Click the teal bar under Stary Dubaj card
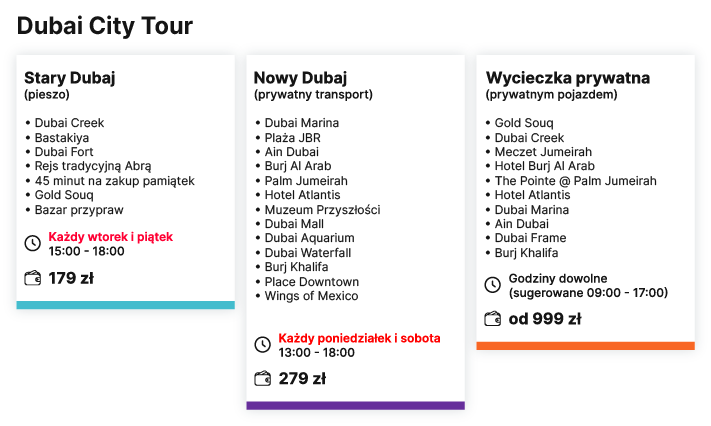Image resolution: width=711 pixels, height=426 pixels. tap(126, 305)
